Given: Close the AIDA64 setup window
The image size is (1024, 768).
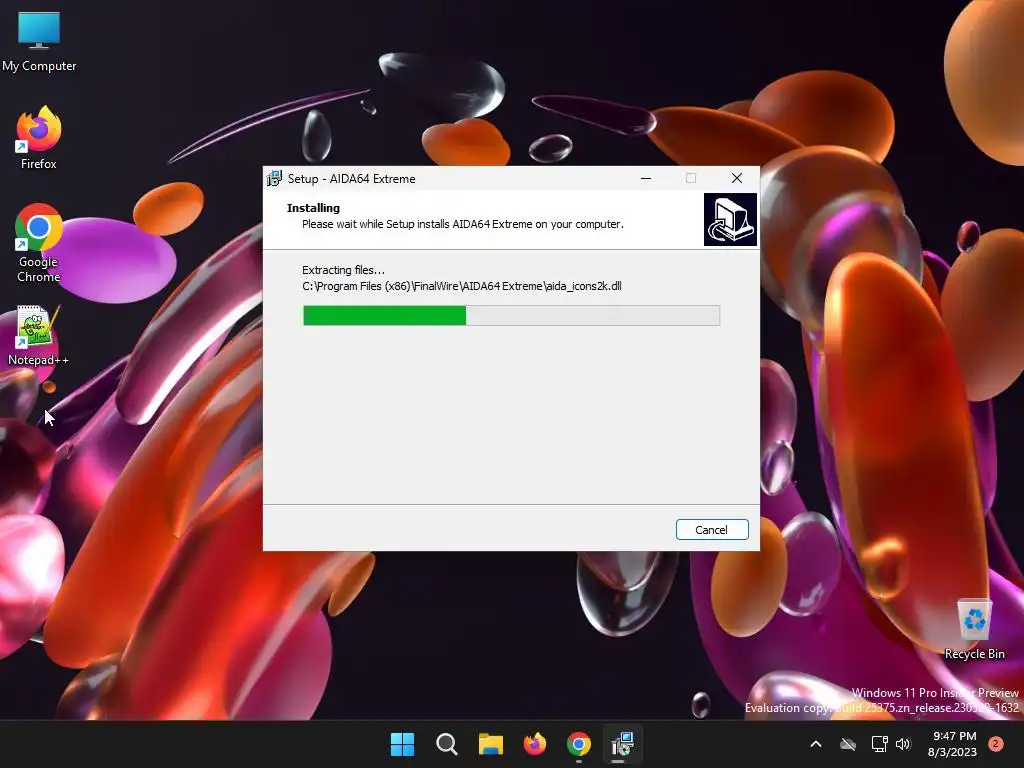Looking at the screenshot, I should pos(737,178).
